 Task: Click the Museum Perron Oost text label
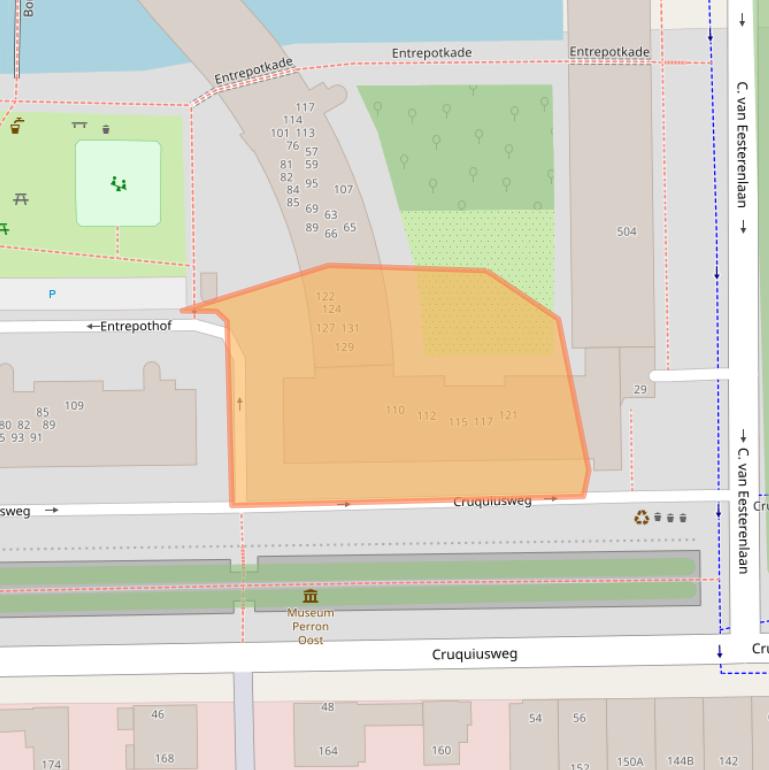pyautogui.click(x=311, y=626)
